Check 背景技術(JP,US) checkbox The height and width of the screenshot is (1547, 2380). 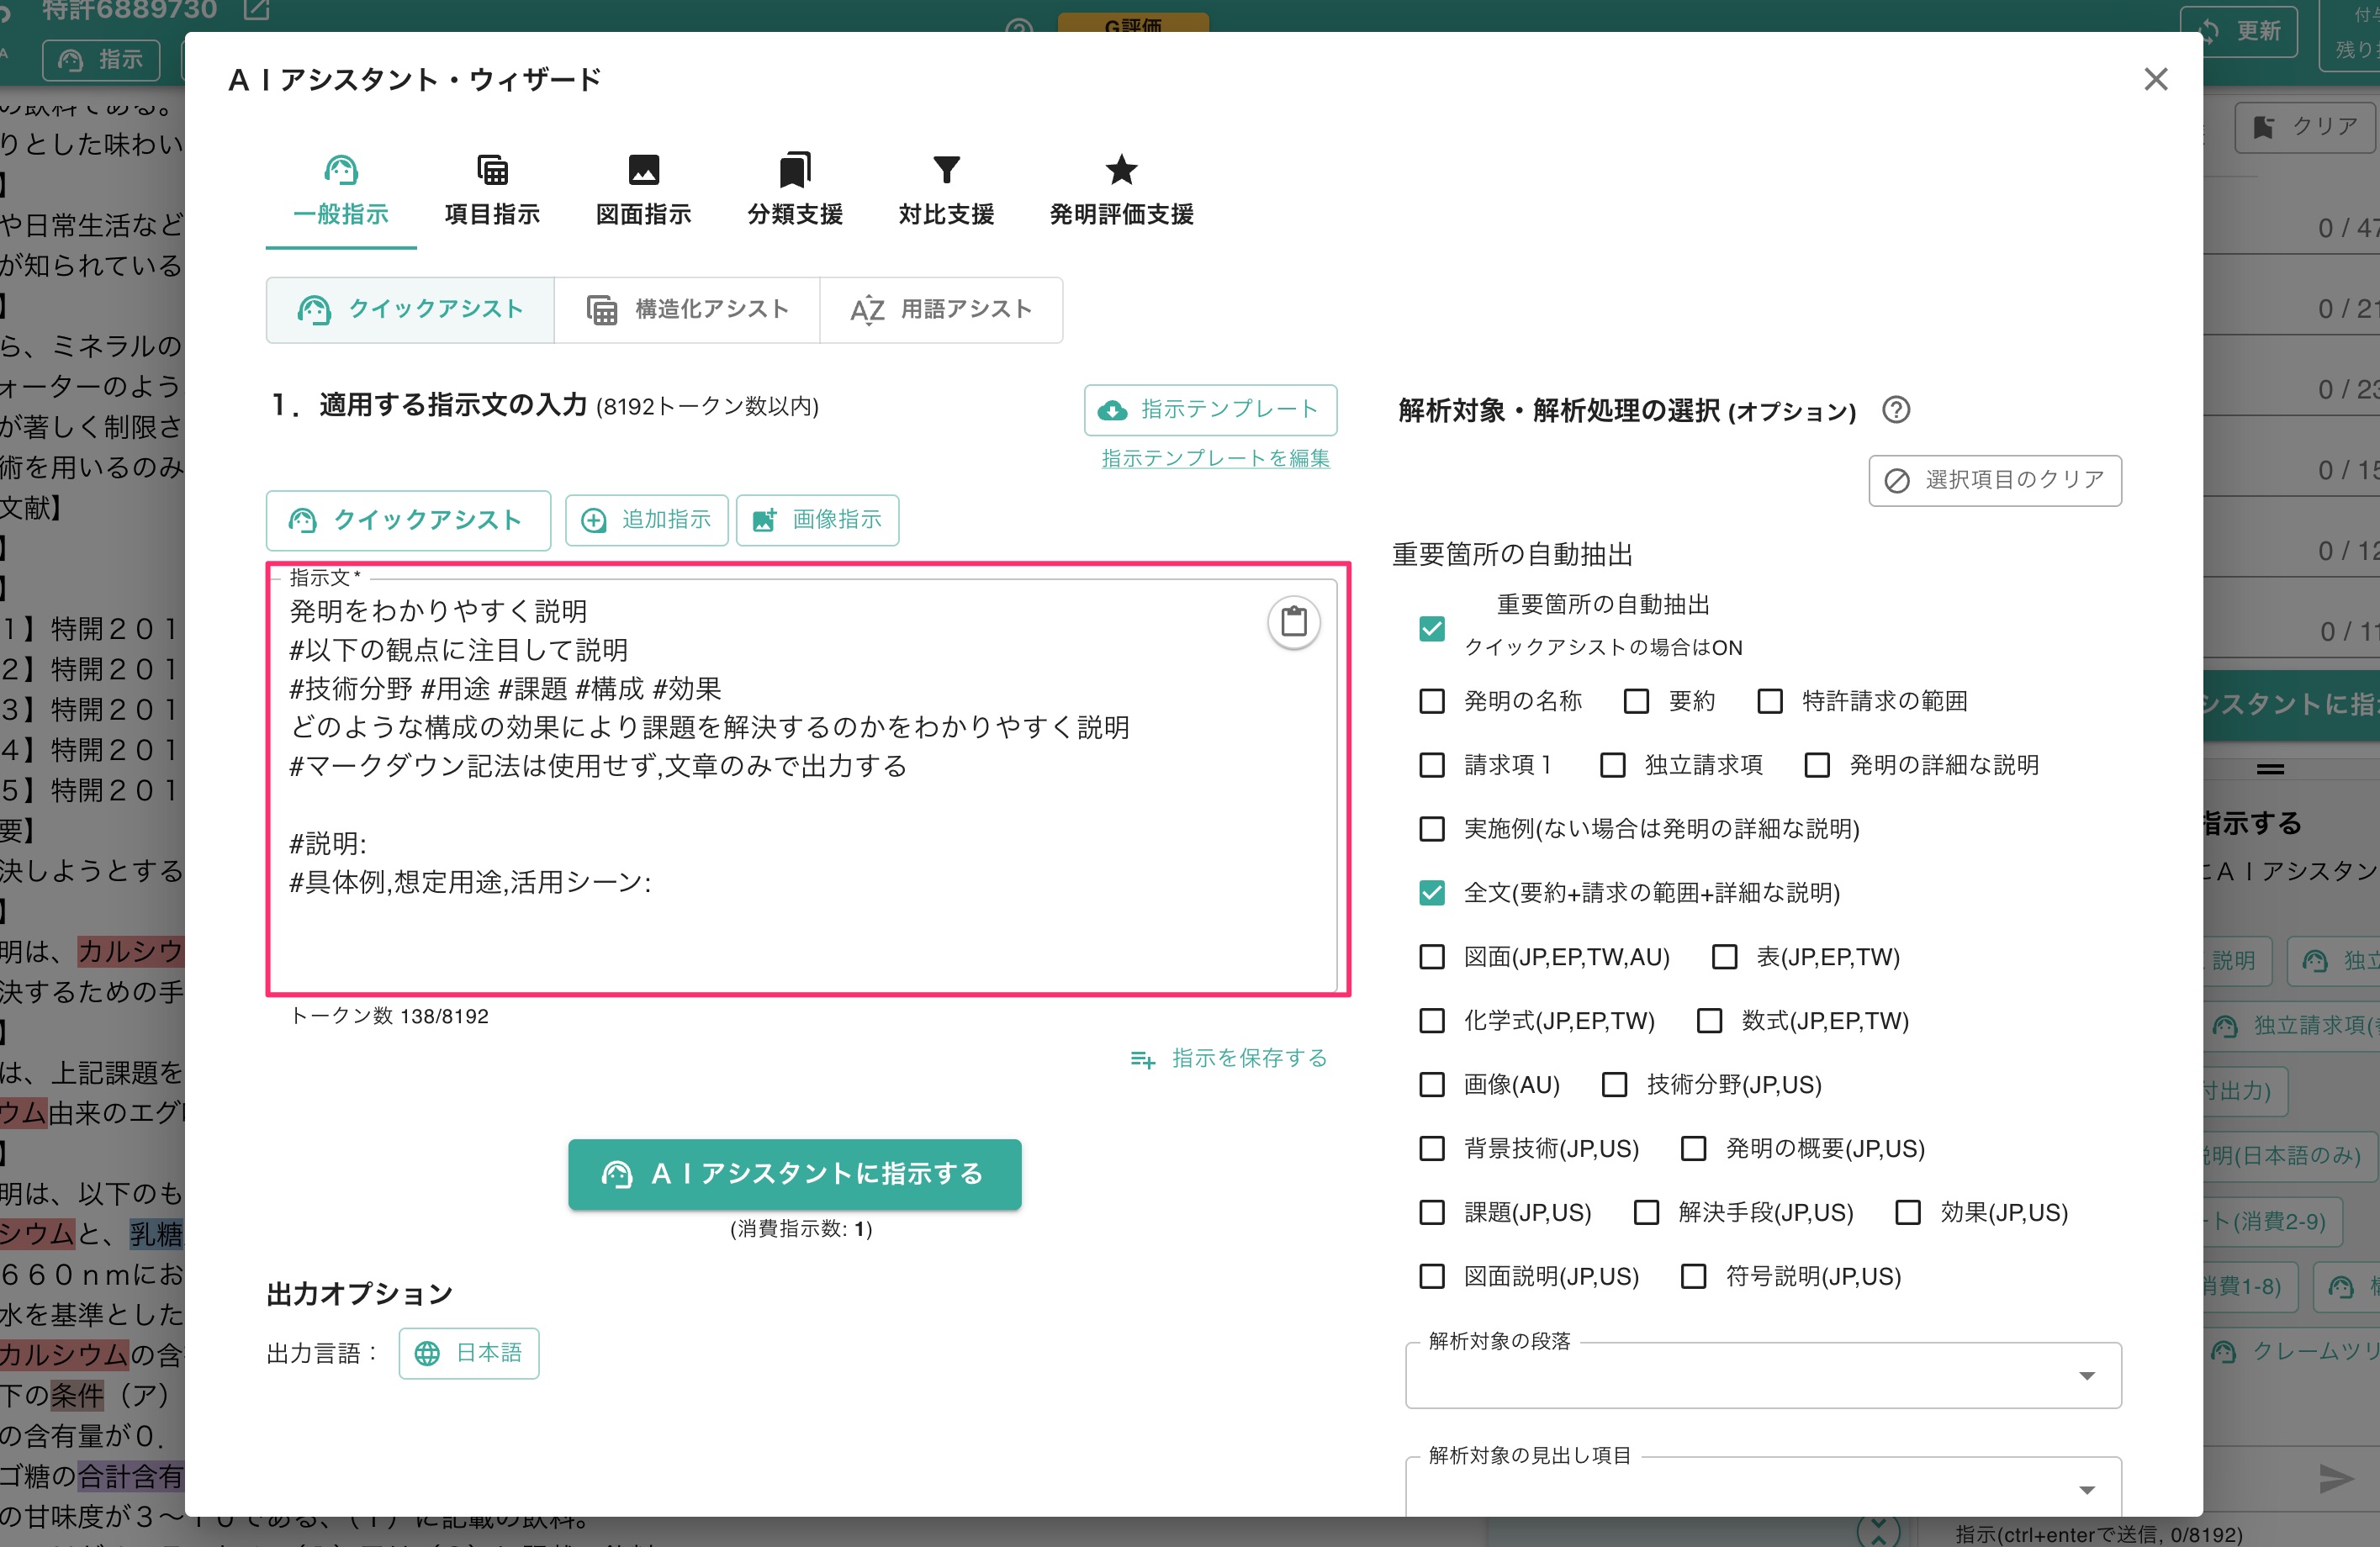point(1432,1149)
